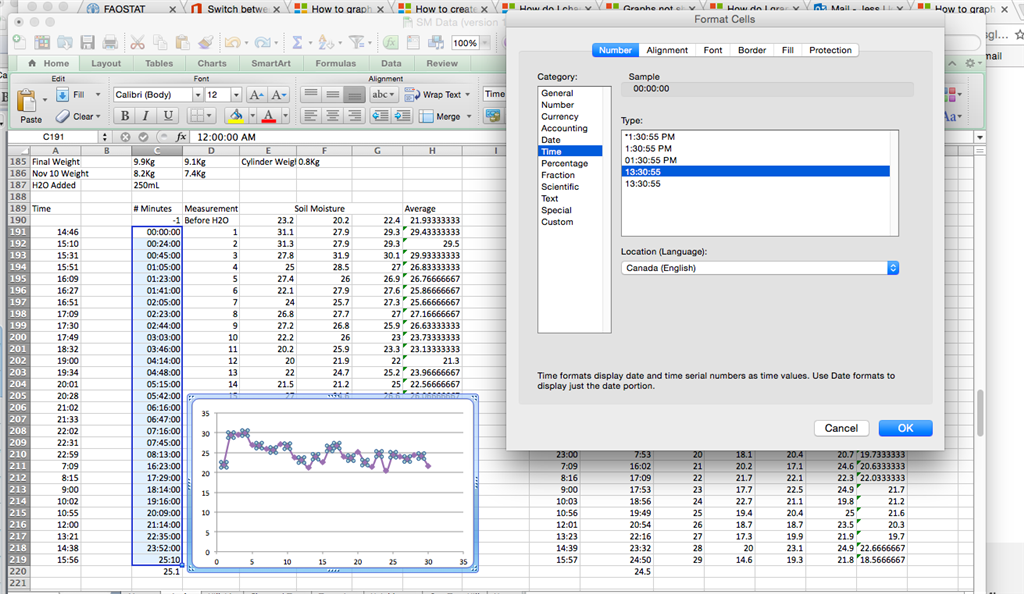Click the Sort A-Z icon
The image size is (1024, 594).
(x=325, y=43)
